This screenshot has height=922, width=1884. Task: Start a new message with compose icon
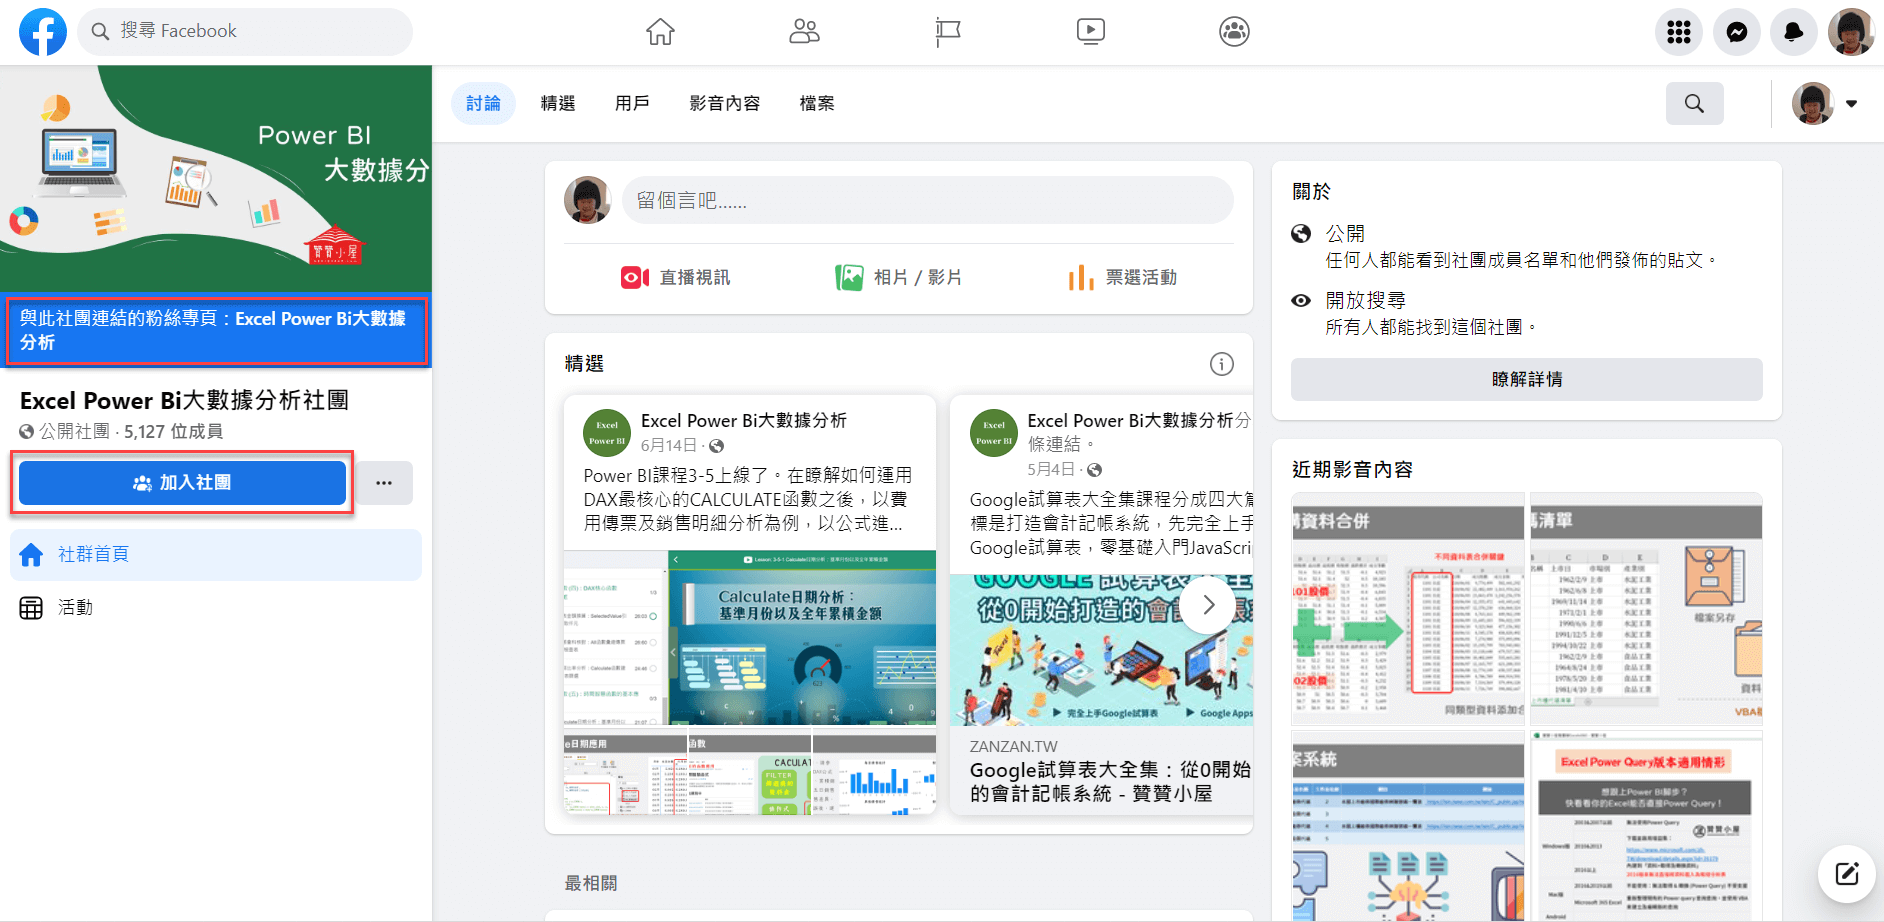[x=1846, y=874]
